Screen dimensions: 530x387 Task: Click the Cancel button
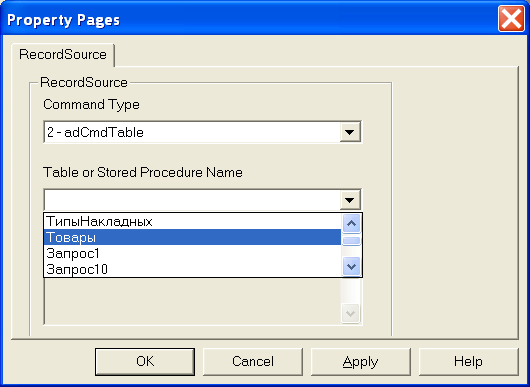tap(253, 362)
